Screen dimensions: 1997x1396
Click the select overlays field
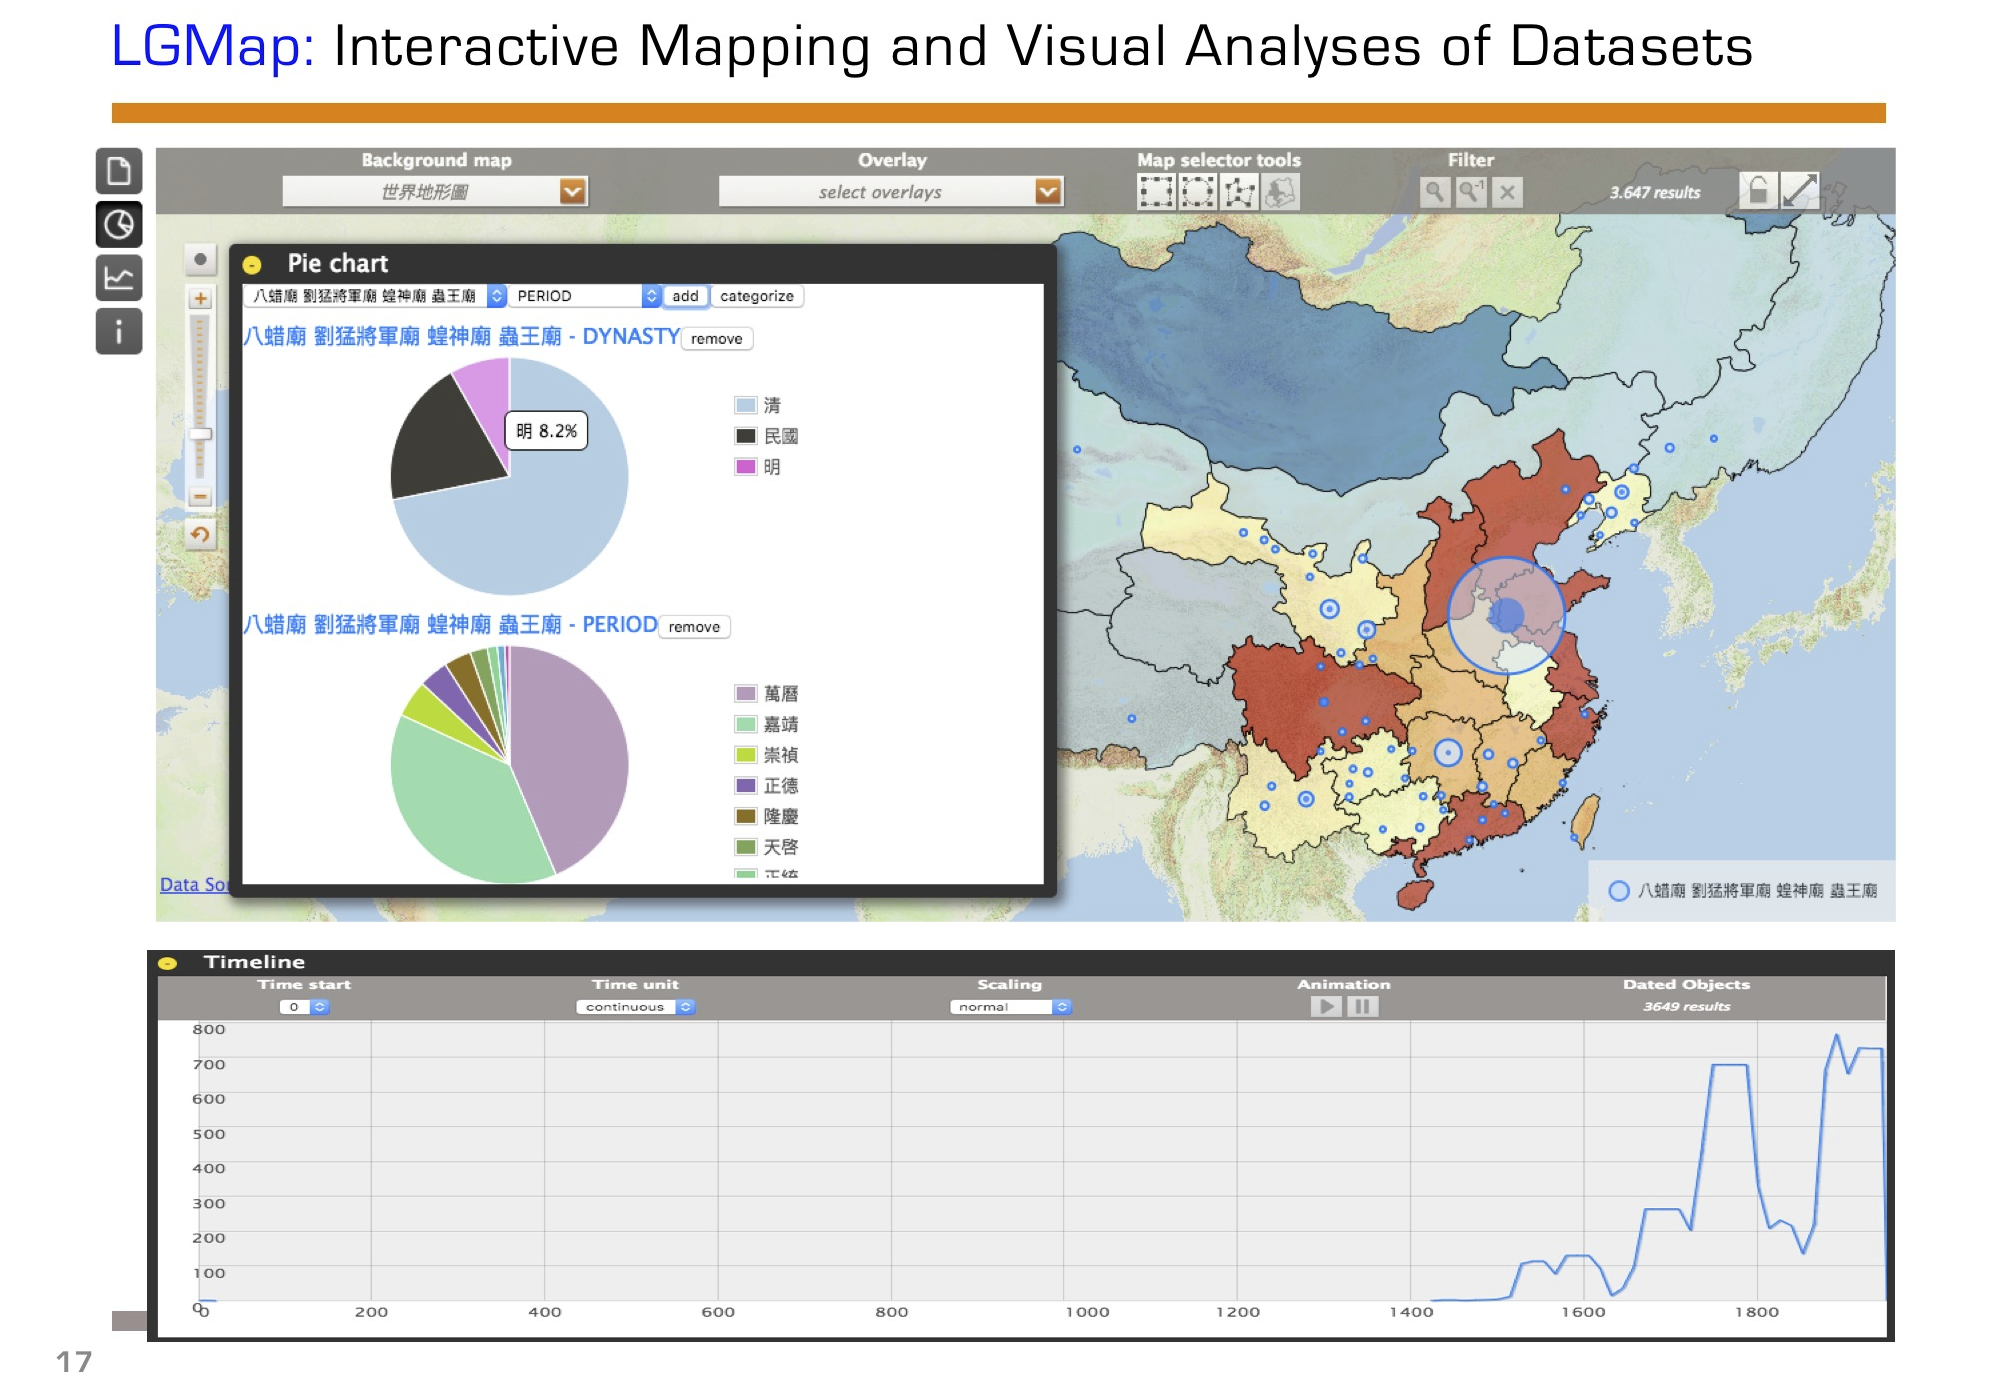pos(878,192)
